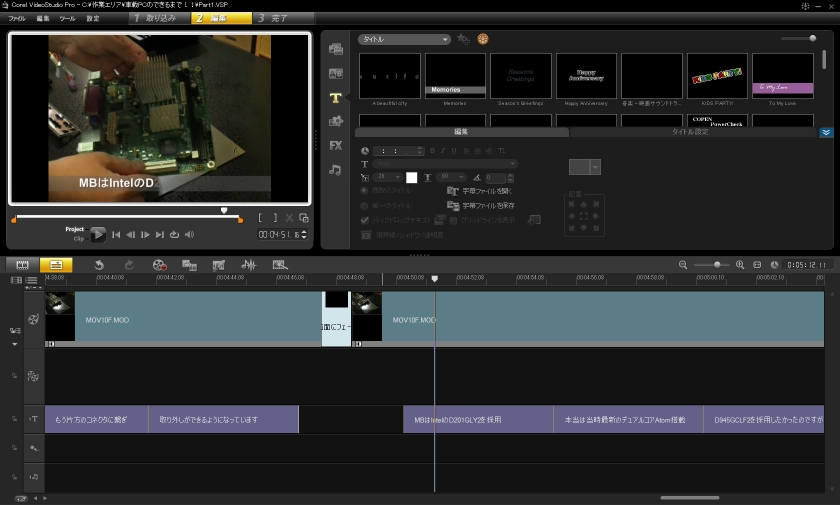Switch to the タイトル設定 tab
Viewport: 840px width, 505px height.
click(x=690, y=132)
